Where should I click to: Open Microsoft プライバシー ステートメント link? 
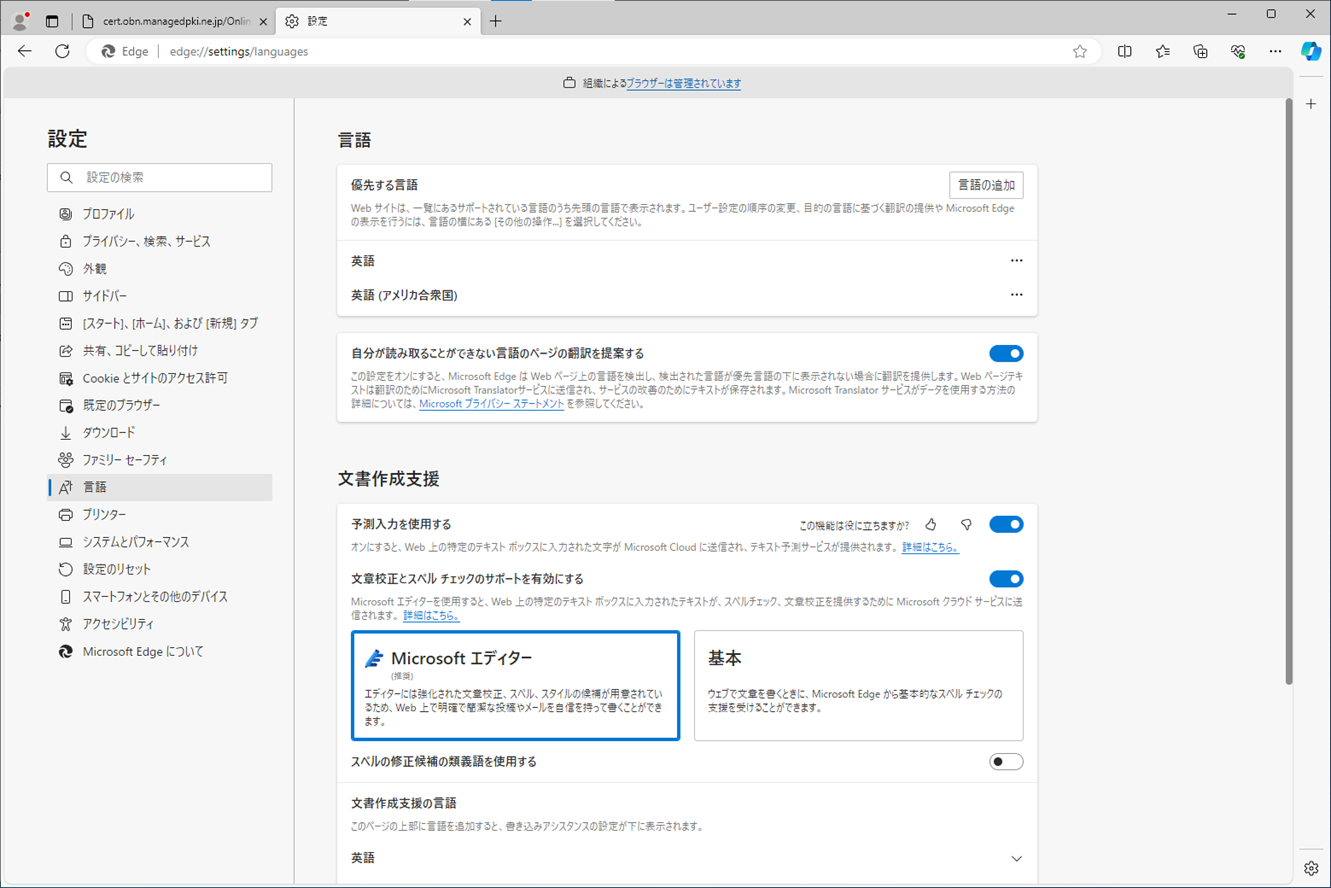(x=491, y=404)
